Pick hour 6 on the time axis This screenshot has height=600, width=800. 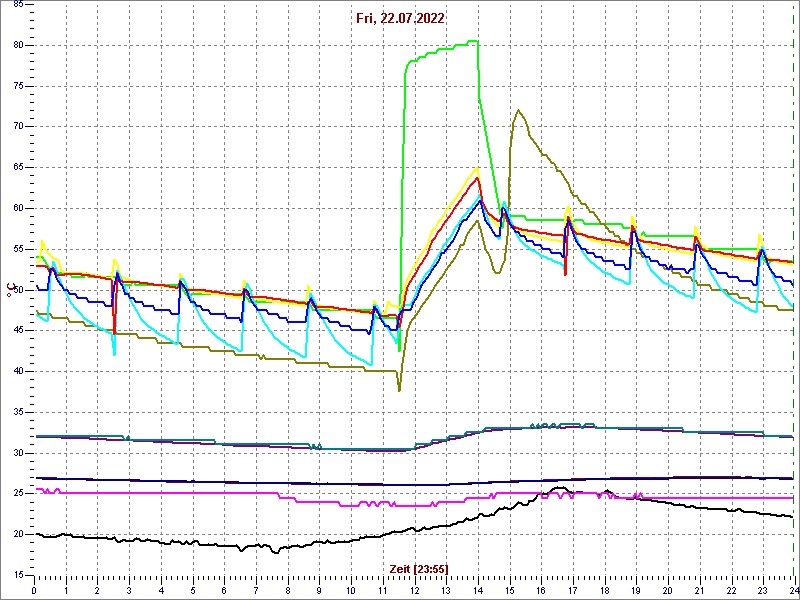point(224,591)
